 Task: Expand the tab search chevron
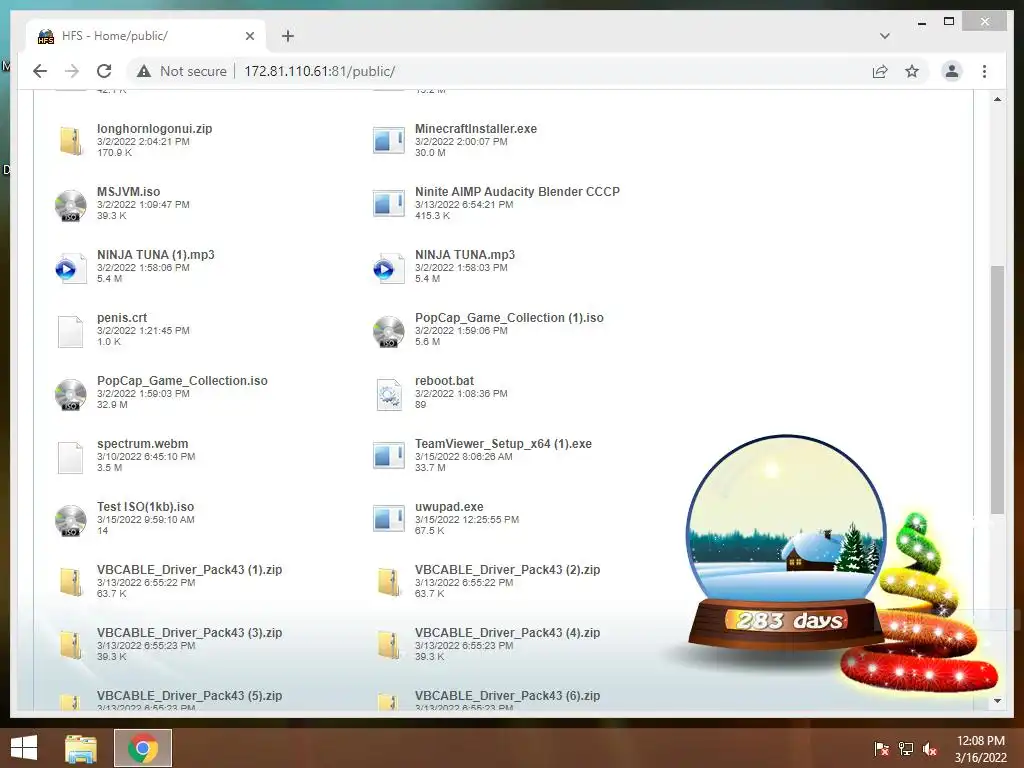click(x=884, y=36)
